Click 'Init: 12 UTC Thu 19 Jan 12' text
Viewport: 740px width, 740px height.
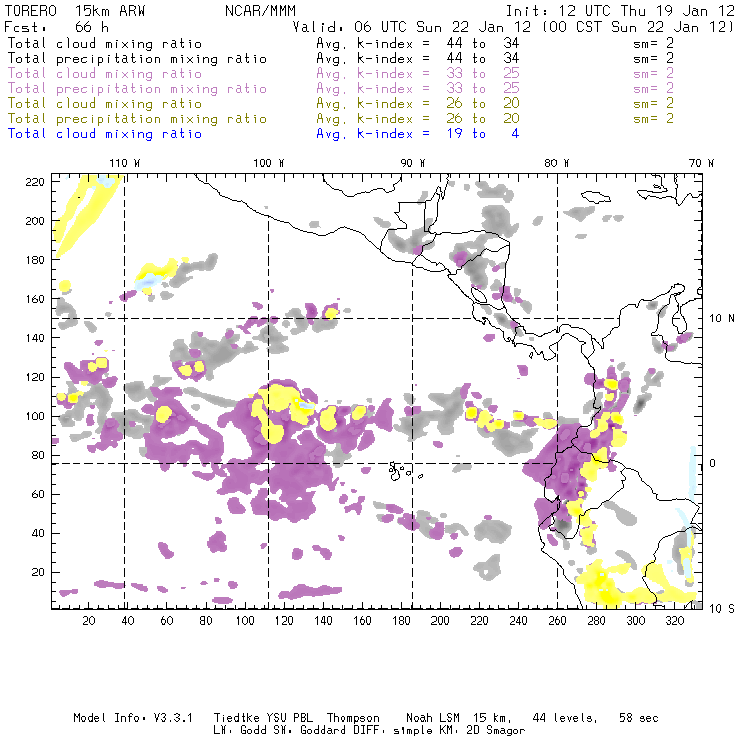[x=620, y=11]
